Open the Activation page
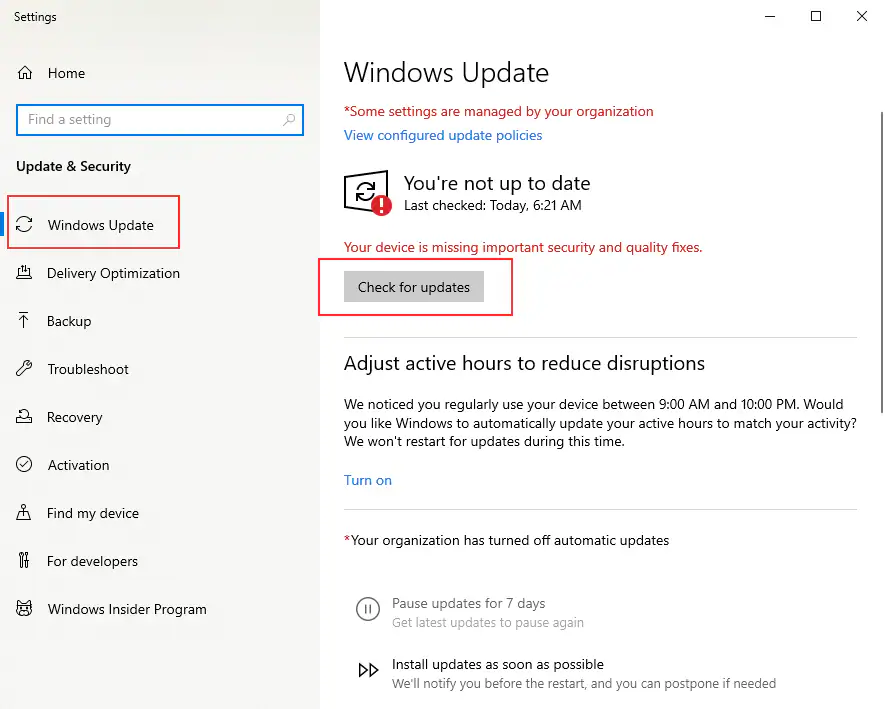Image resolution: width=885 pixels, height=709 pixels. [78, 465]
